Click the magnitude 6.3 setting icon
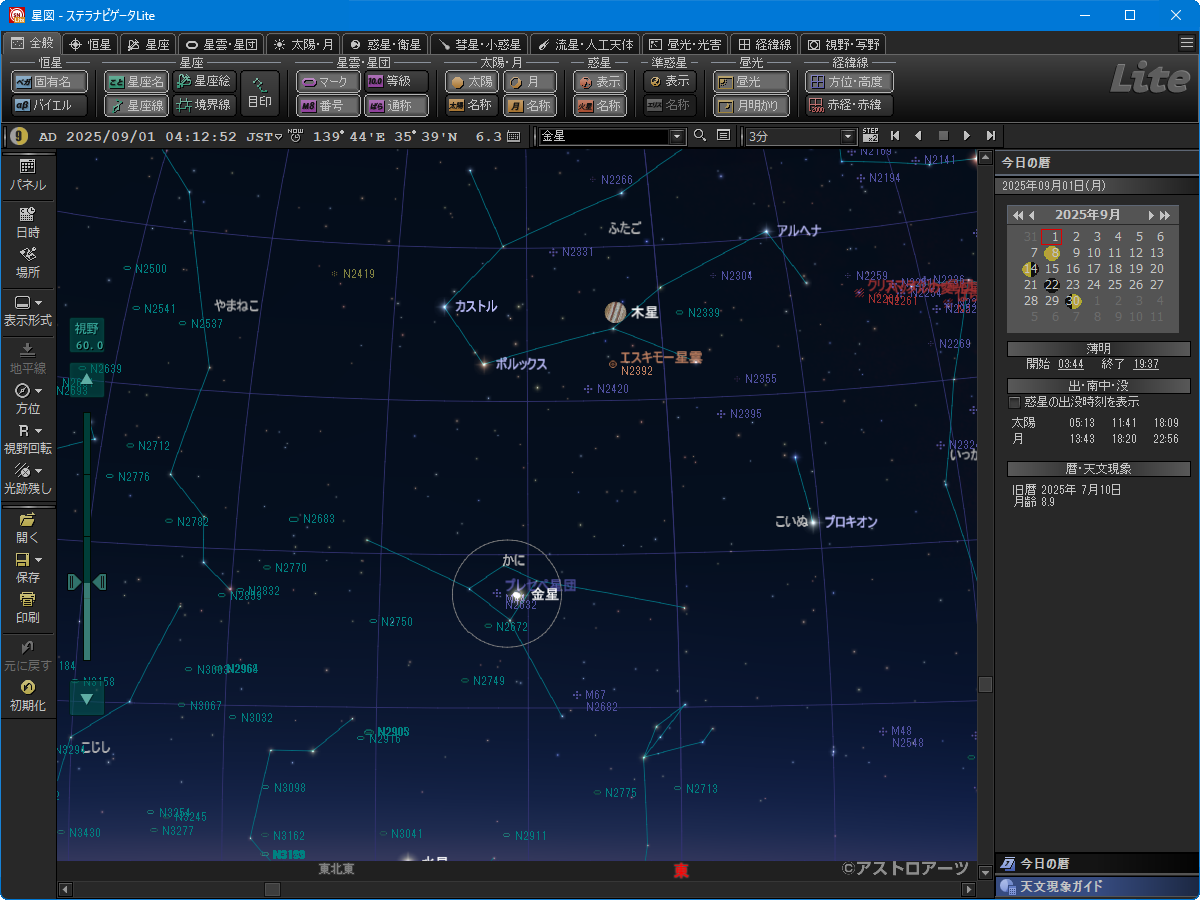This screenshot has width=1200, height=900. [514, 136]
